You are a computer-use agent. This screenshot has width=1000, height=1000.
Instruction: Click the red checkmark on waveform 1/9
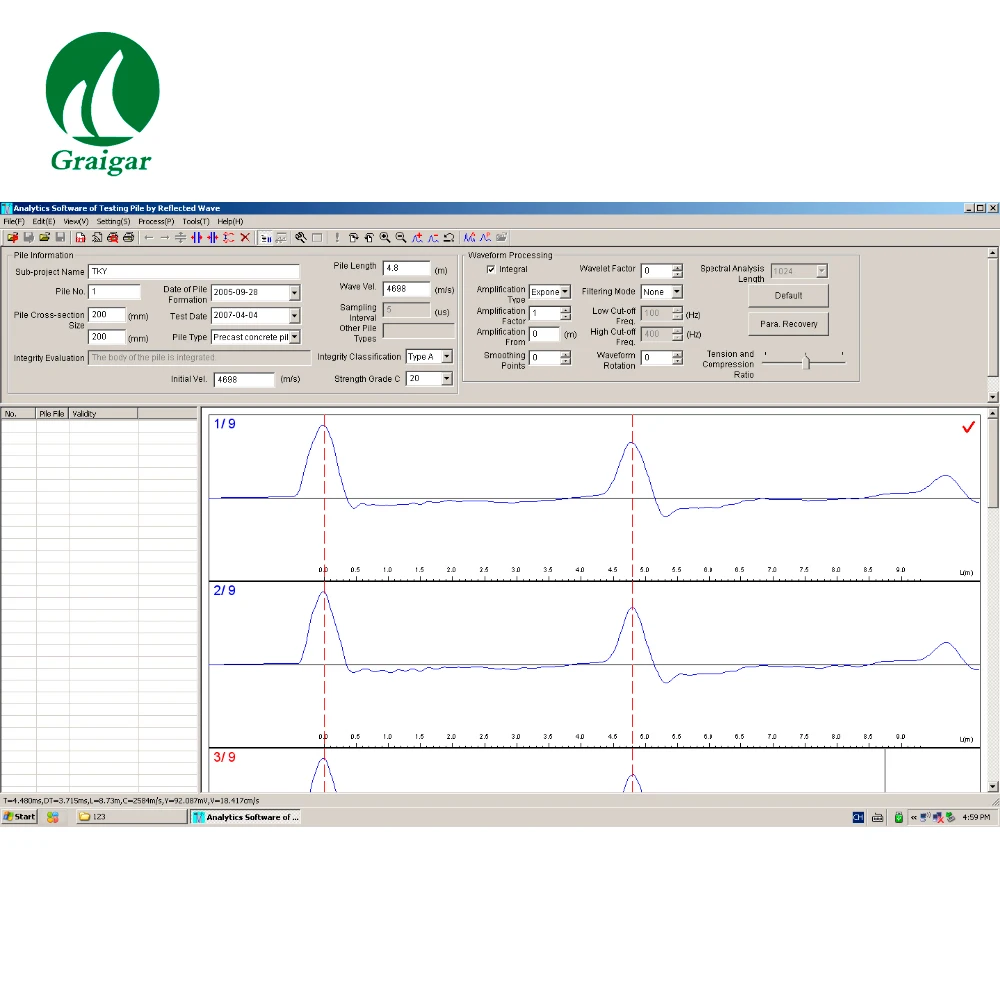point(968,427)
